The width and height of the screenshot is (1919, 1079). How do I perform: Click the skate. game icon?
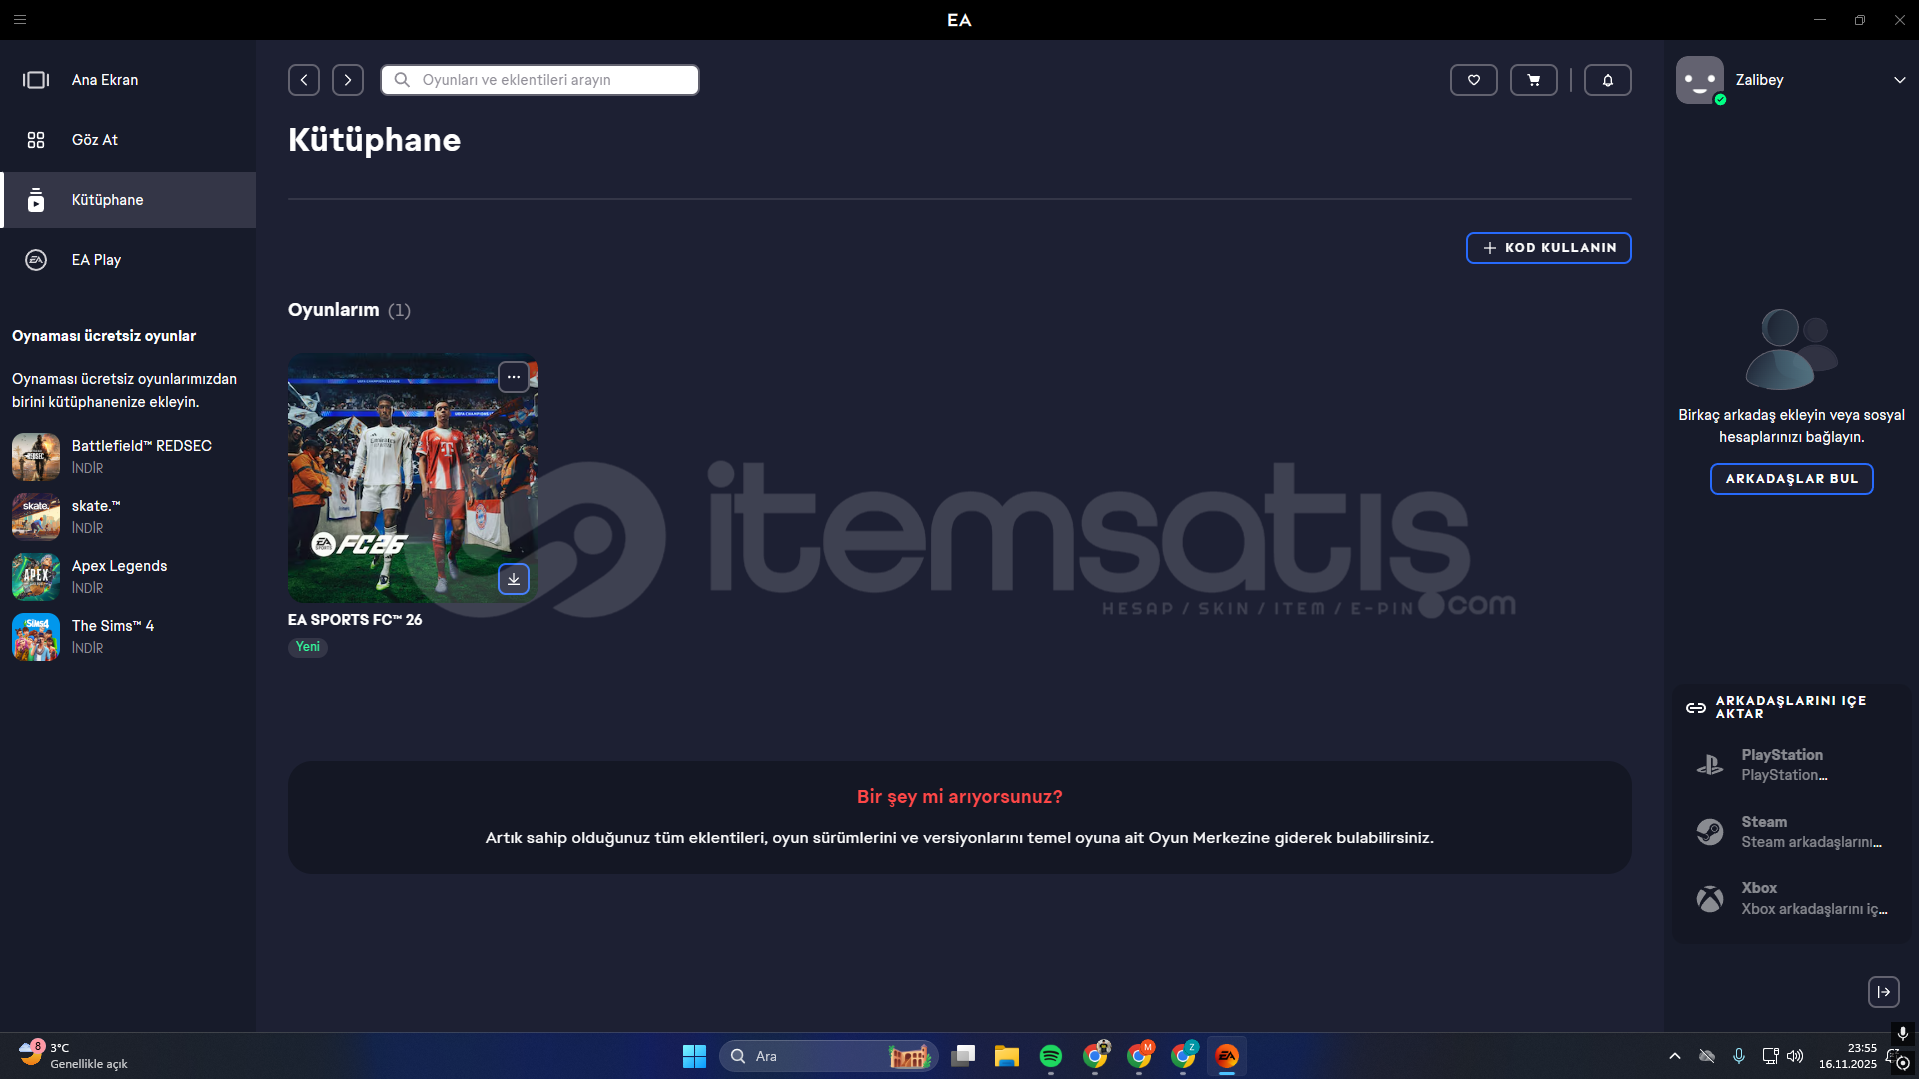pos(36,517)
